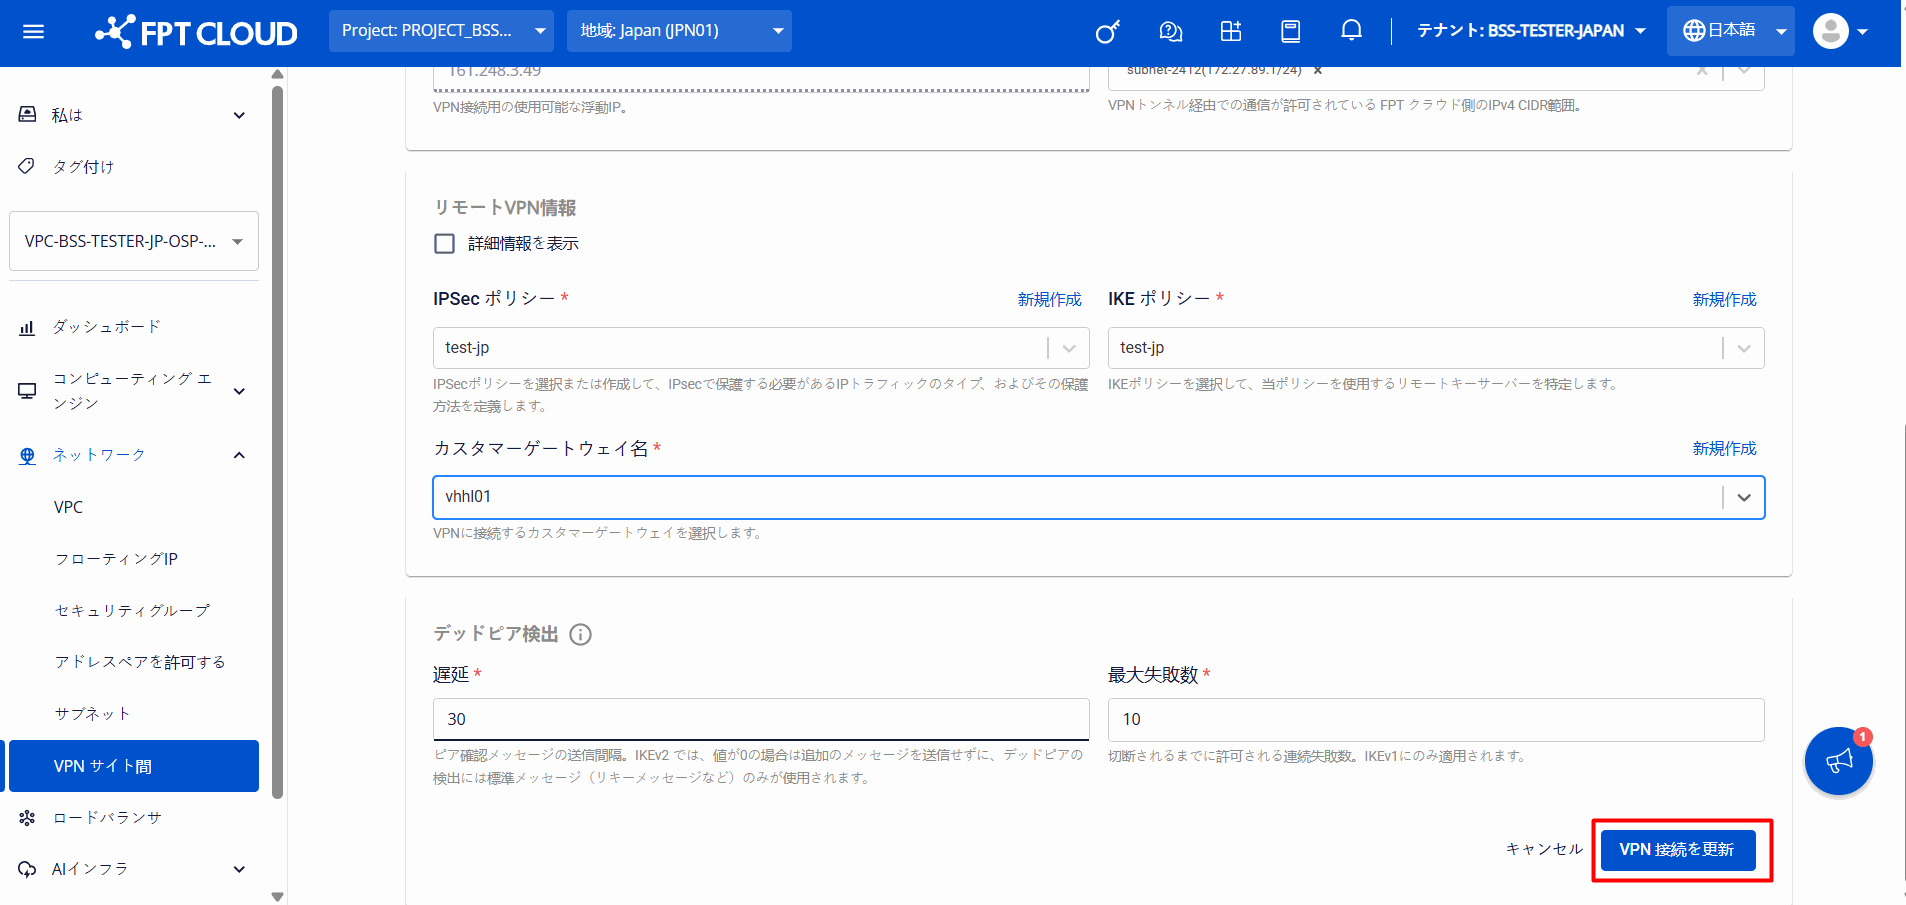This screenshot has height=905, width=1906.
Task: Open the notifications bell
Action: coord(1351,31)
